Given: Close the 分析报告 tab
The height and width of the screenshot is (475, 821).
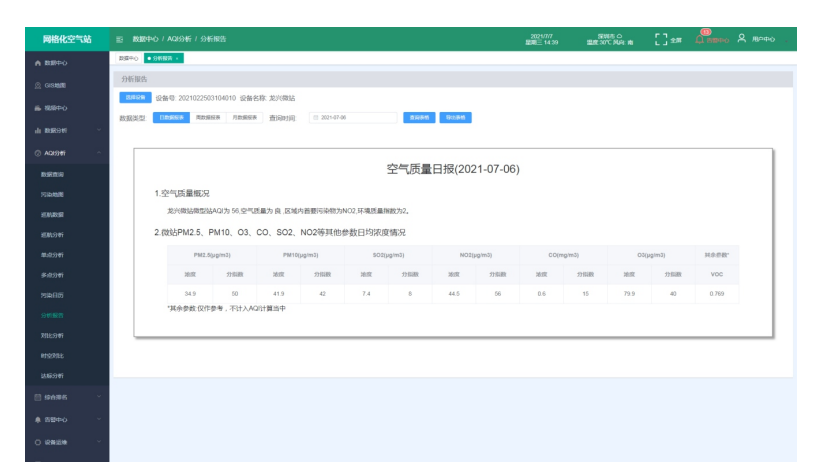Looking at the screenshot, I should pos(177,58).
